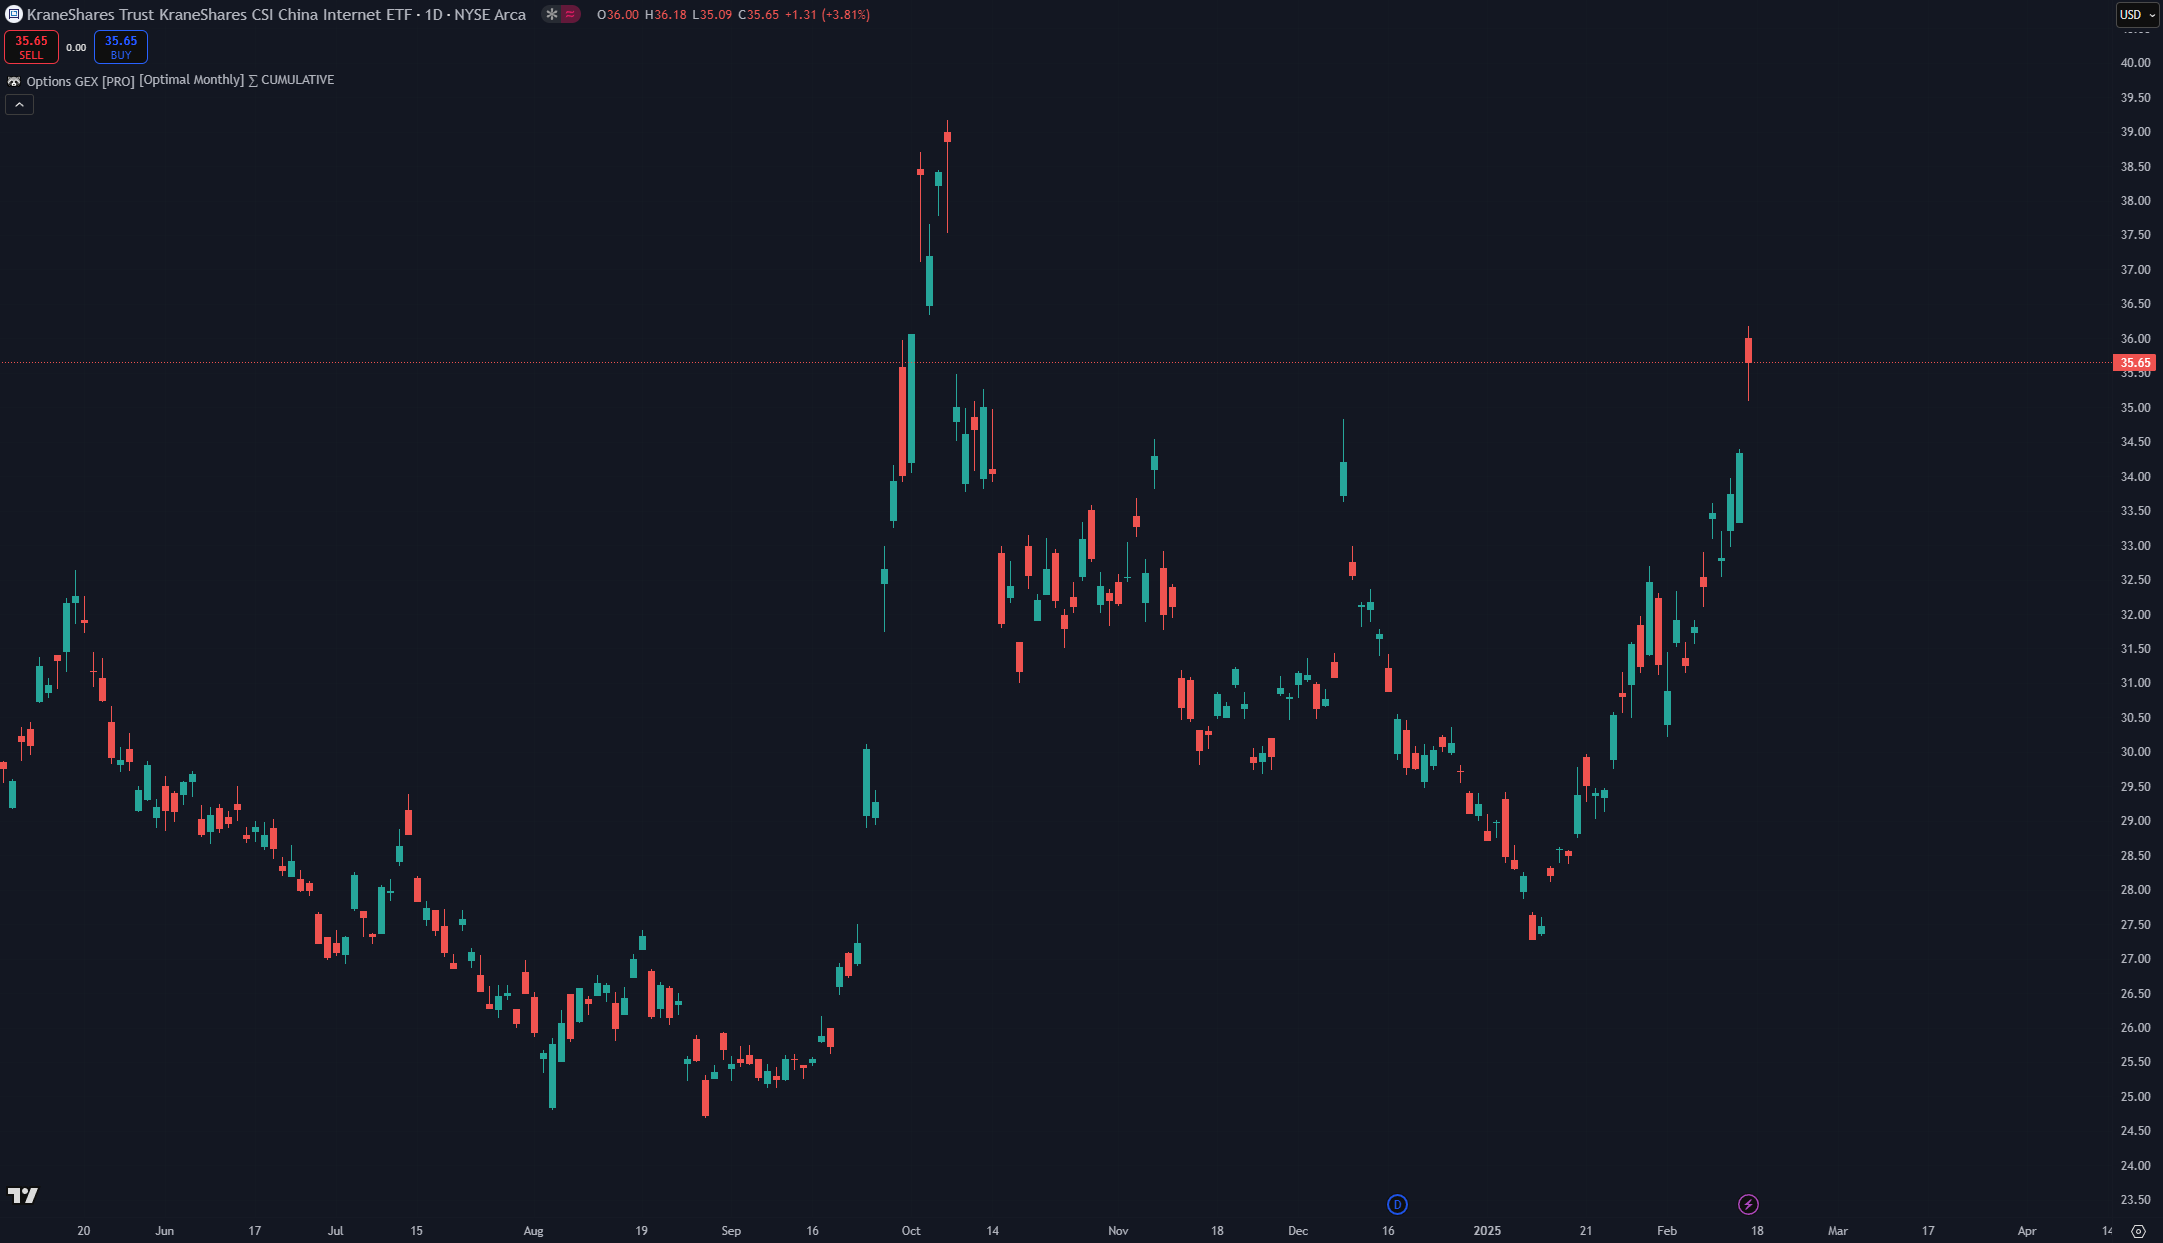Click the 35.65 SELL button
Image resolution: width=2163 pixels, height=1243 pixels.
(31, 47)
